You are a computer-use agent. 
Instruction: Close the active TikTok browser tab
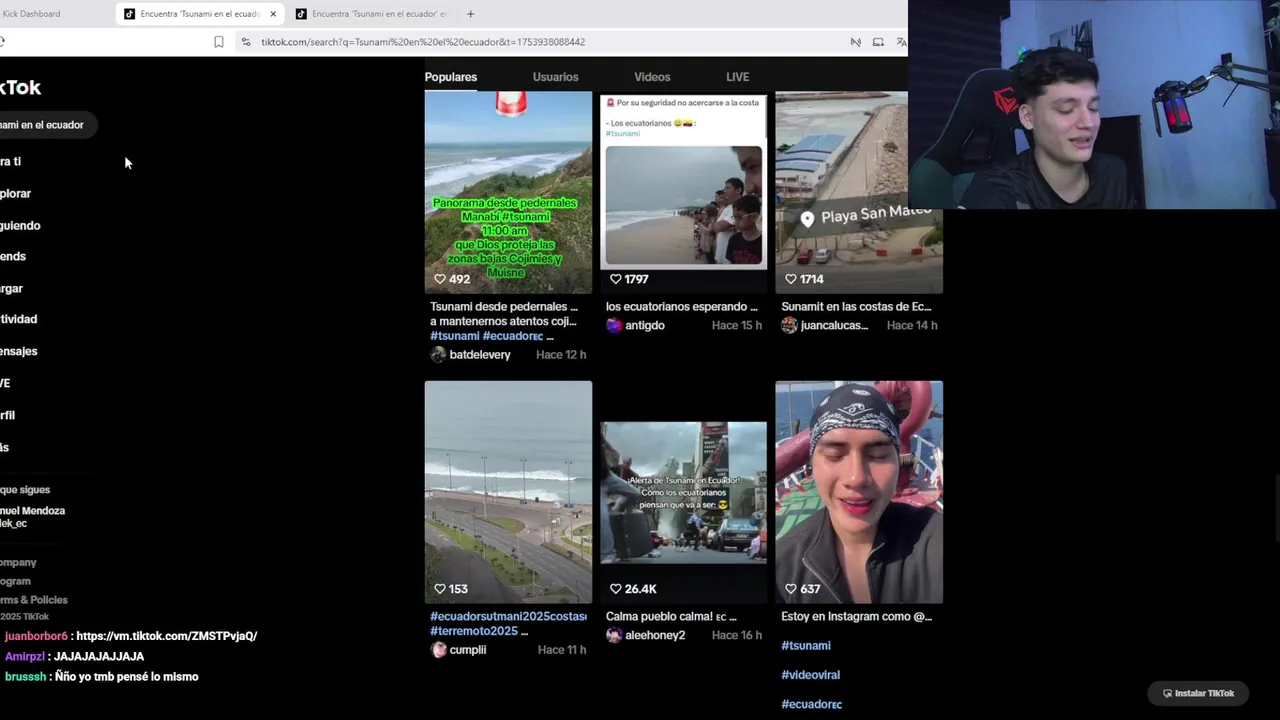coord(273,14)
